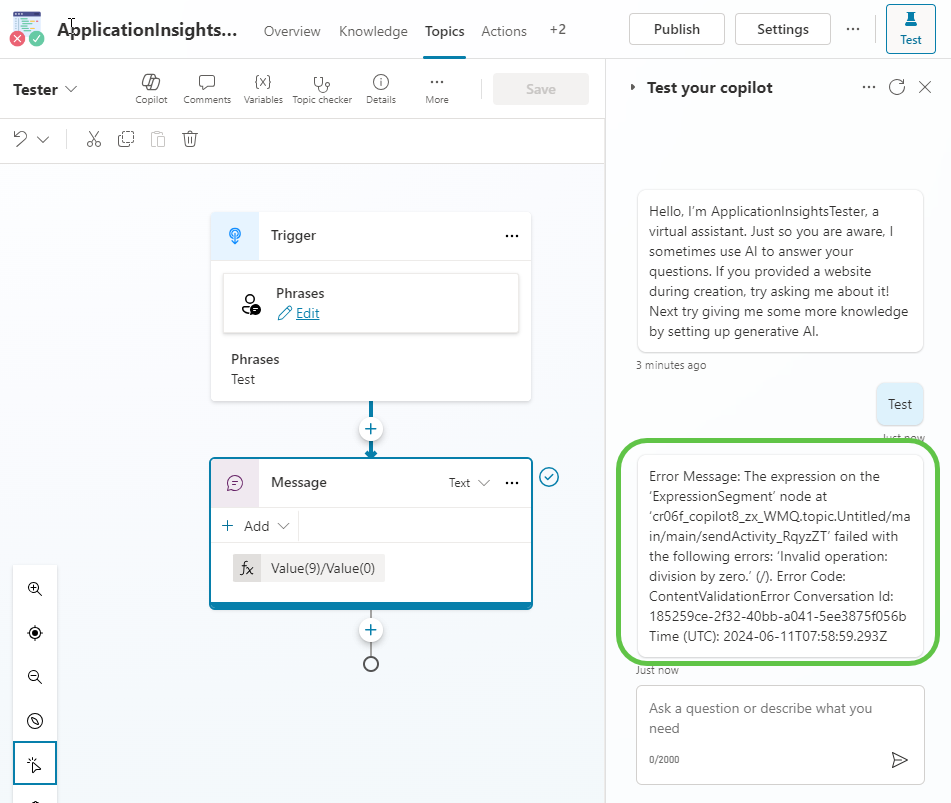Open the Copy tool on the toolbar
Screen dimensions: 951x803
[126, 139]
